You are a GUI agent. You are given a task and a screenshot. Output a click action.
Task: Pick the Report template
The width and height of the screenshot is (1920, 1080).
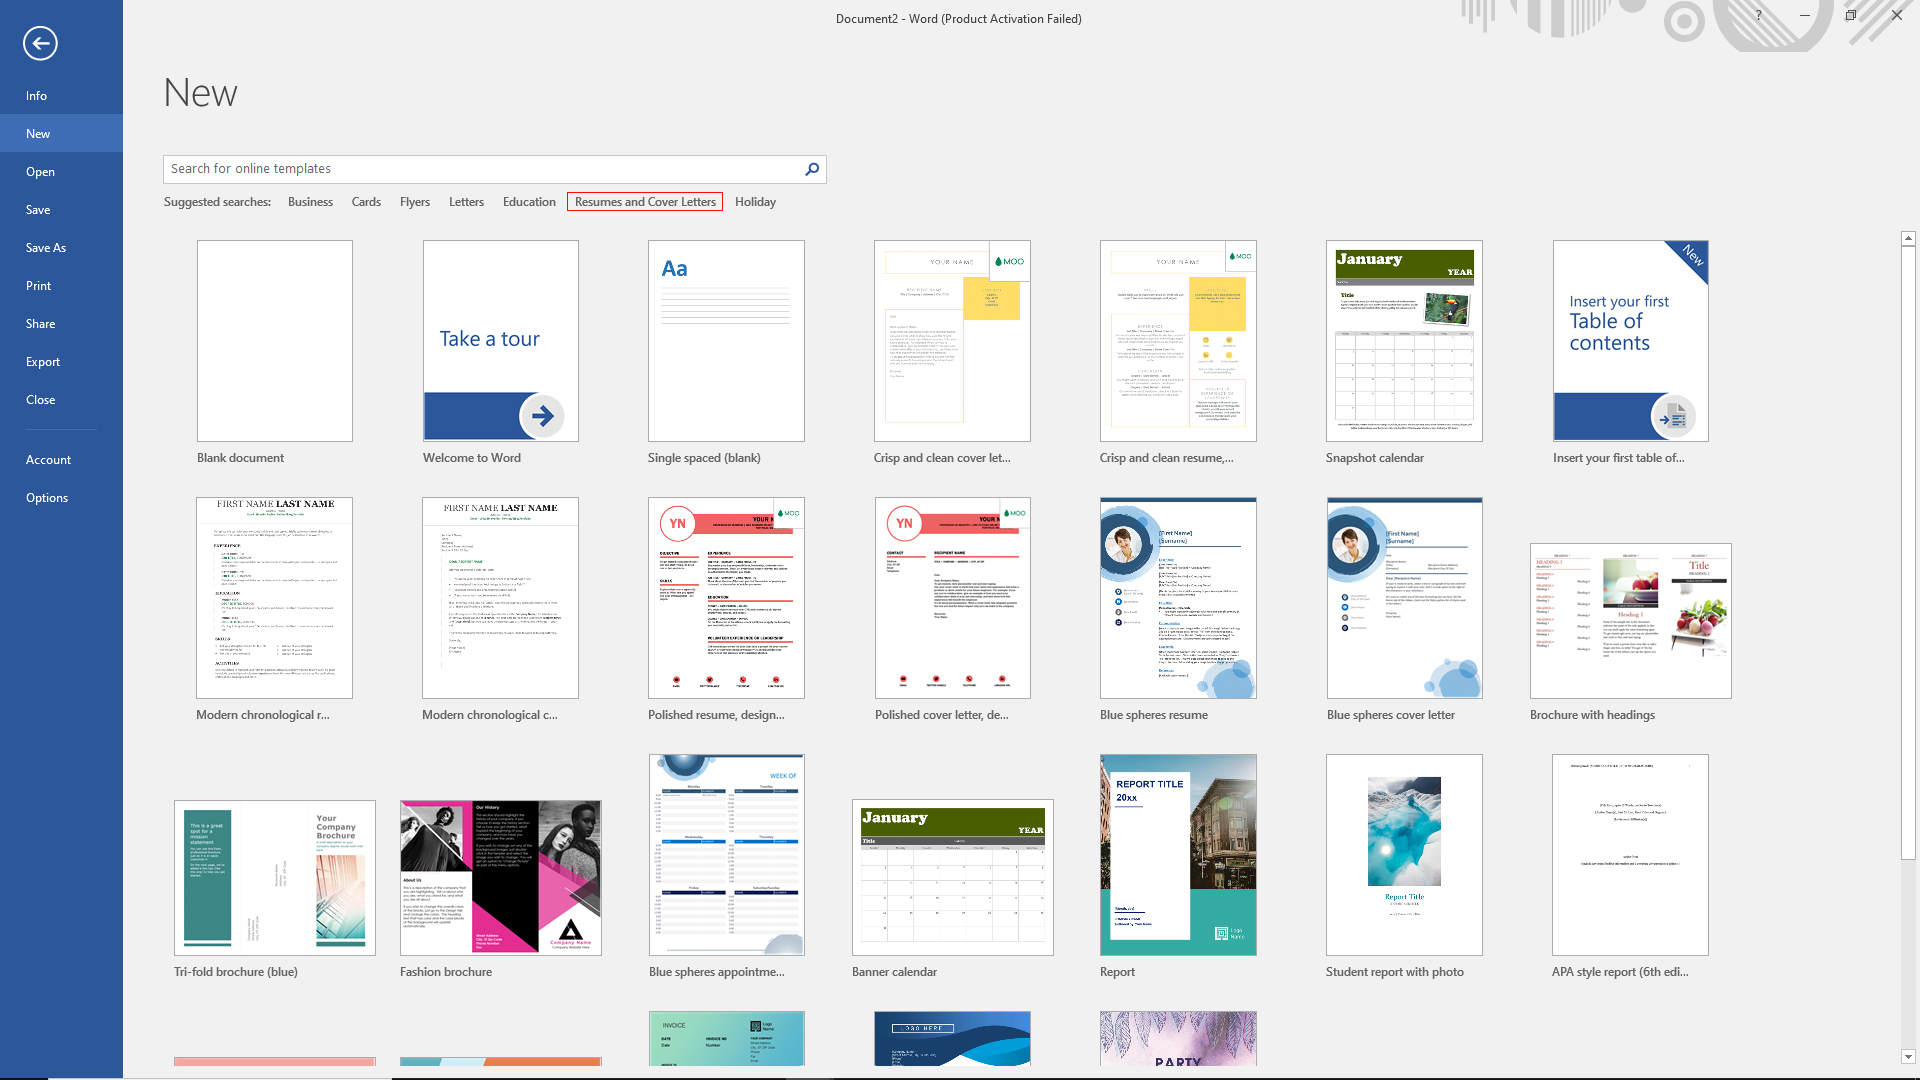coord(1178,855)
